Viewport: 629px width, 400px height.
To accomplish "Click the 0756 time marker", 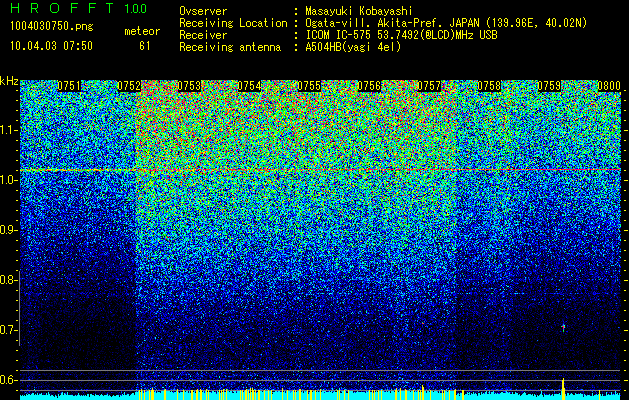I will point(369,86).
